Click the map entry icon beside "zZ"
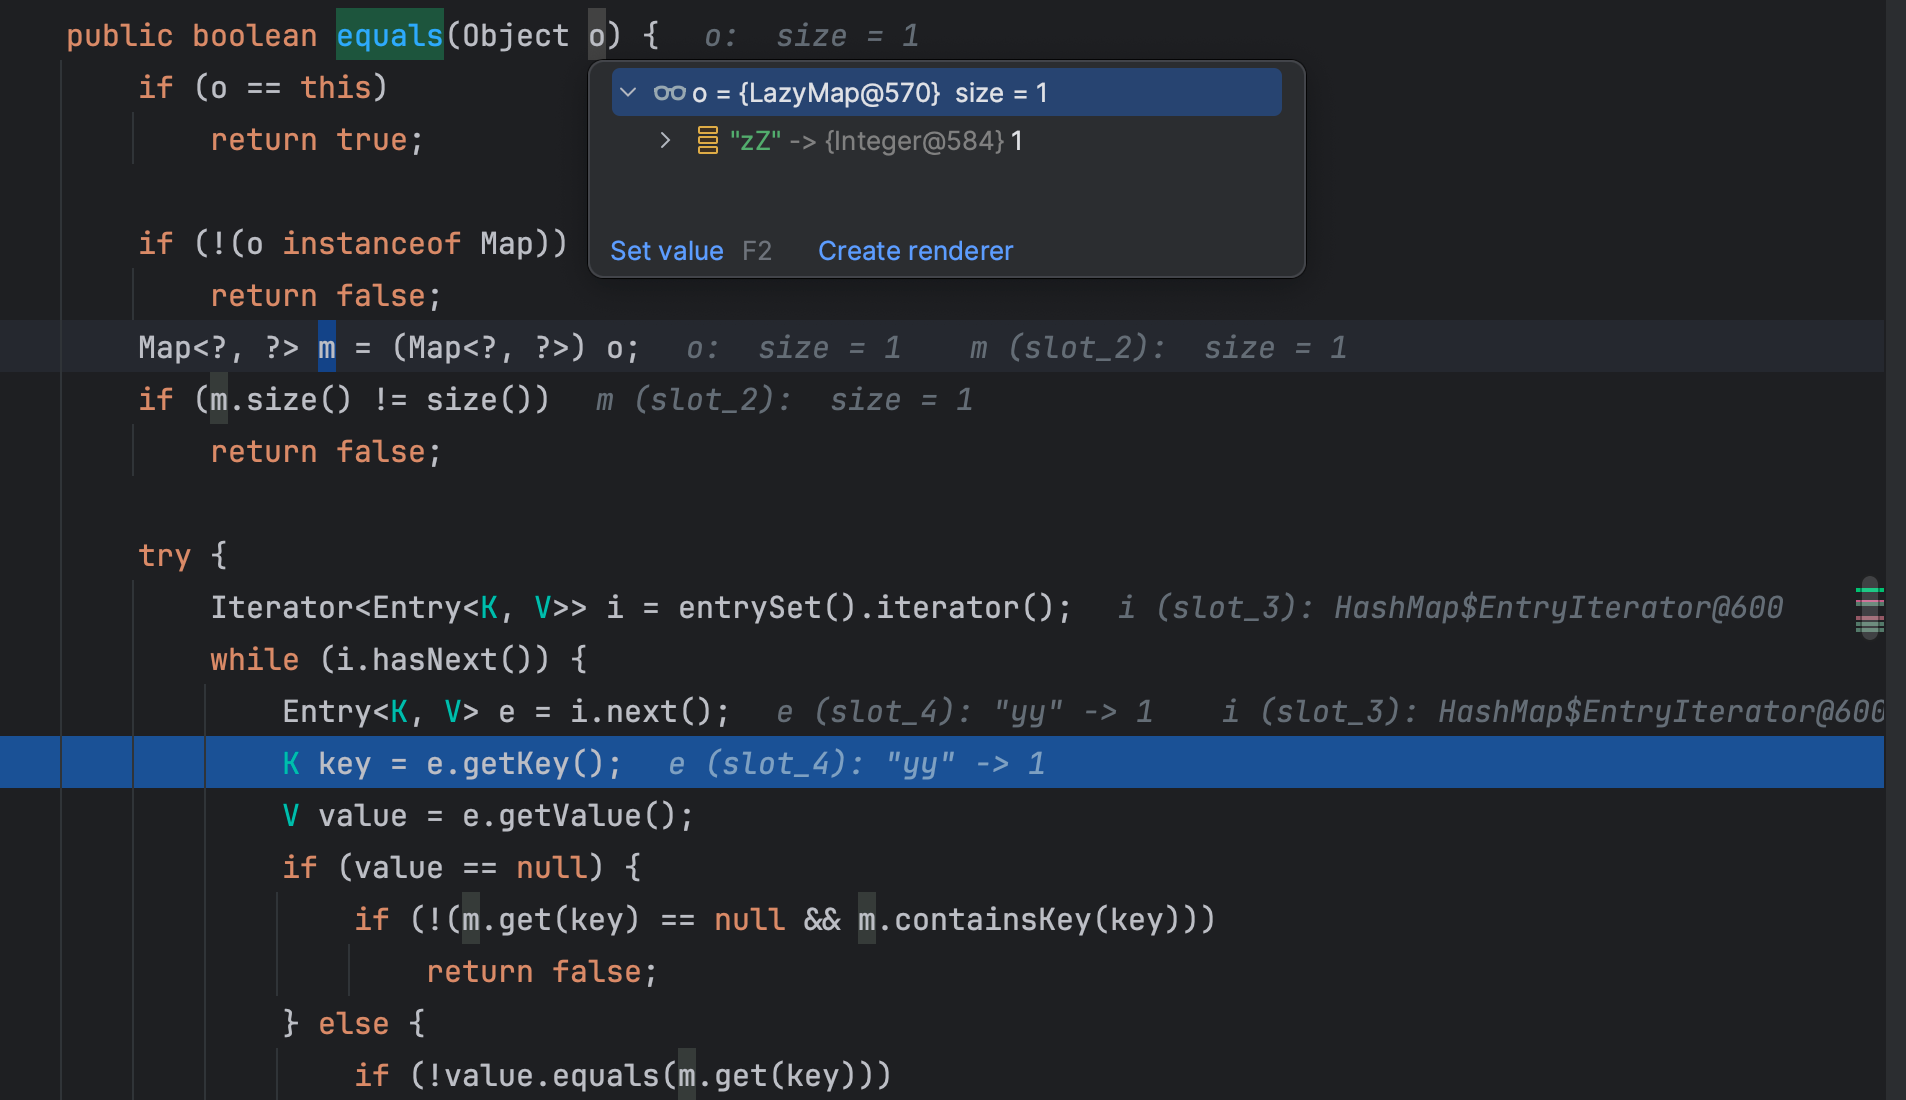The width and height of the screenshot is (1906, 1100). [x=707, y=141]
